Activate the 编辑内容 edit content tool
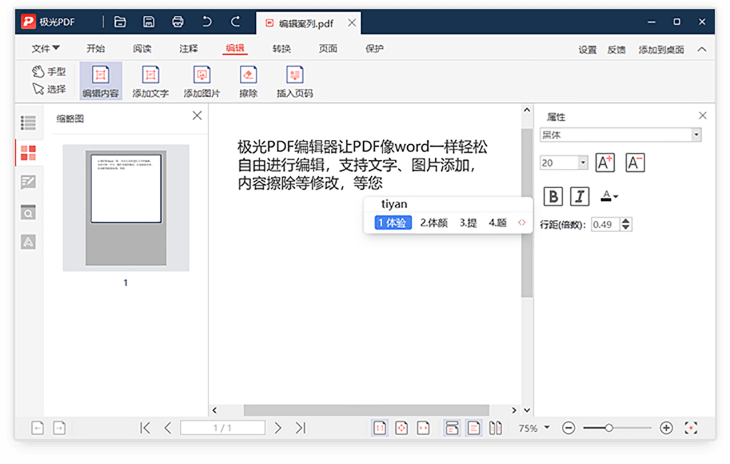The width and height of the screenshot is (730, 464). 101,81
